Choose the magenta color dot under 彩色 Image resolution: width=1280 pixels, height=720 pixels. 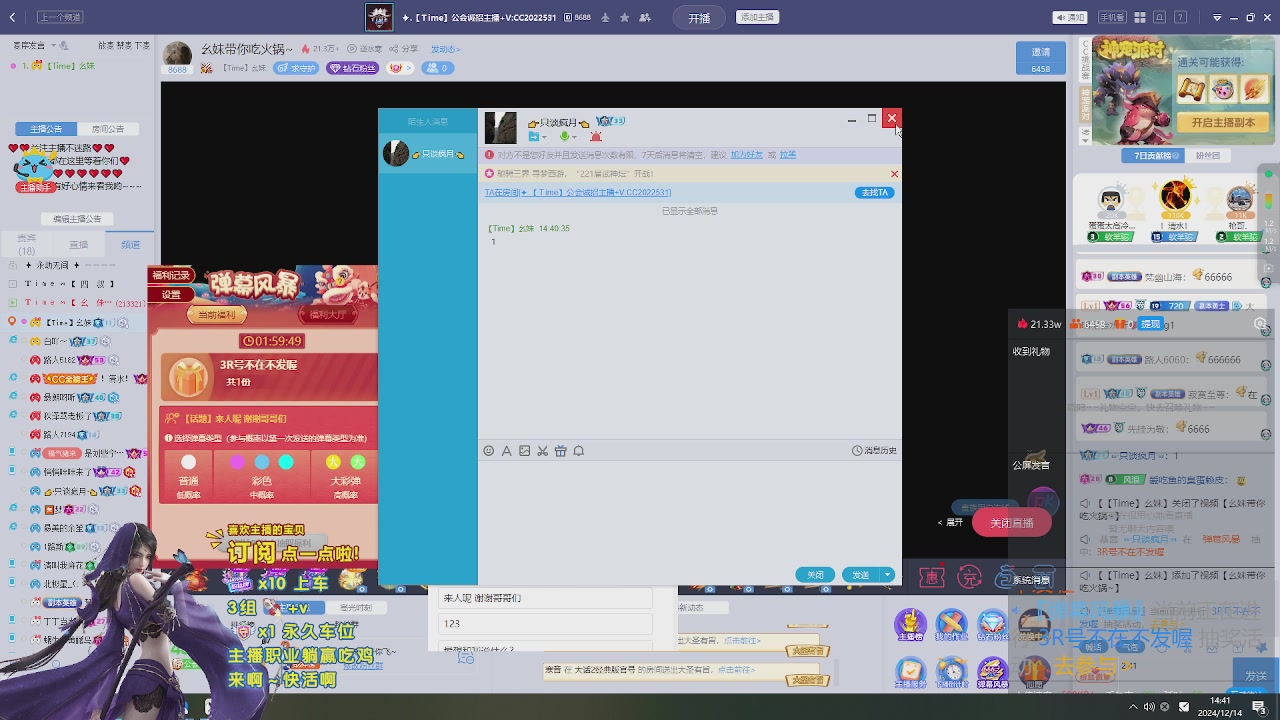(238, 462)
